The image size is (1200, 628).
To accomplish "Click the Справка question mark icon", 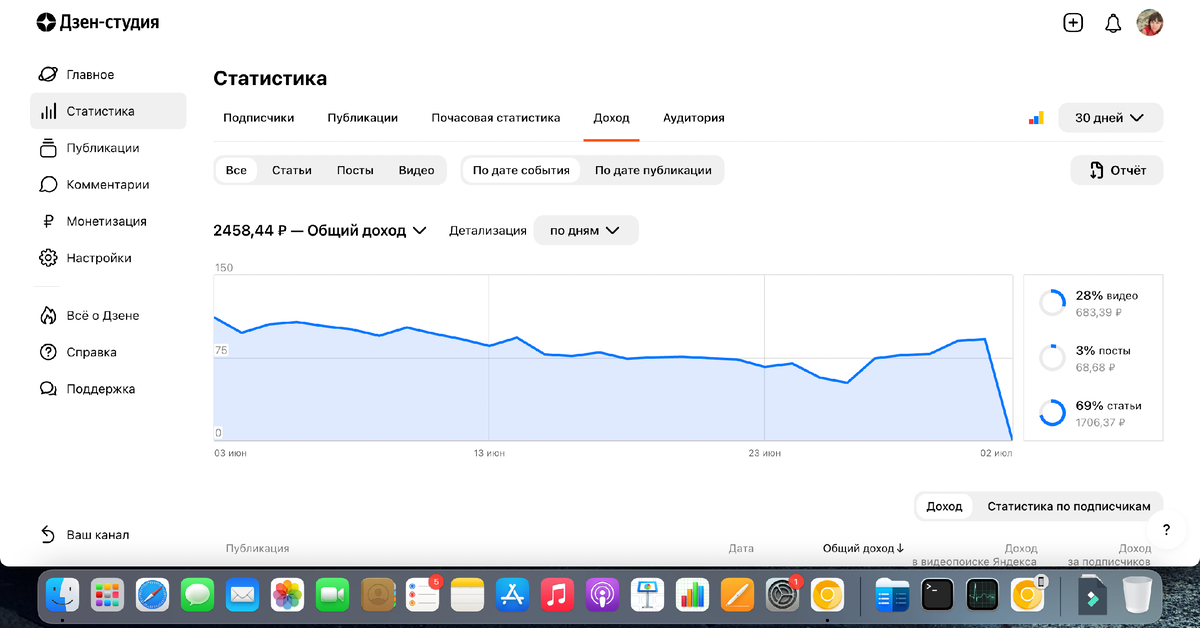I will pyautogui.click(x=48, y=352).
